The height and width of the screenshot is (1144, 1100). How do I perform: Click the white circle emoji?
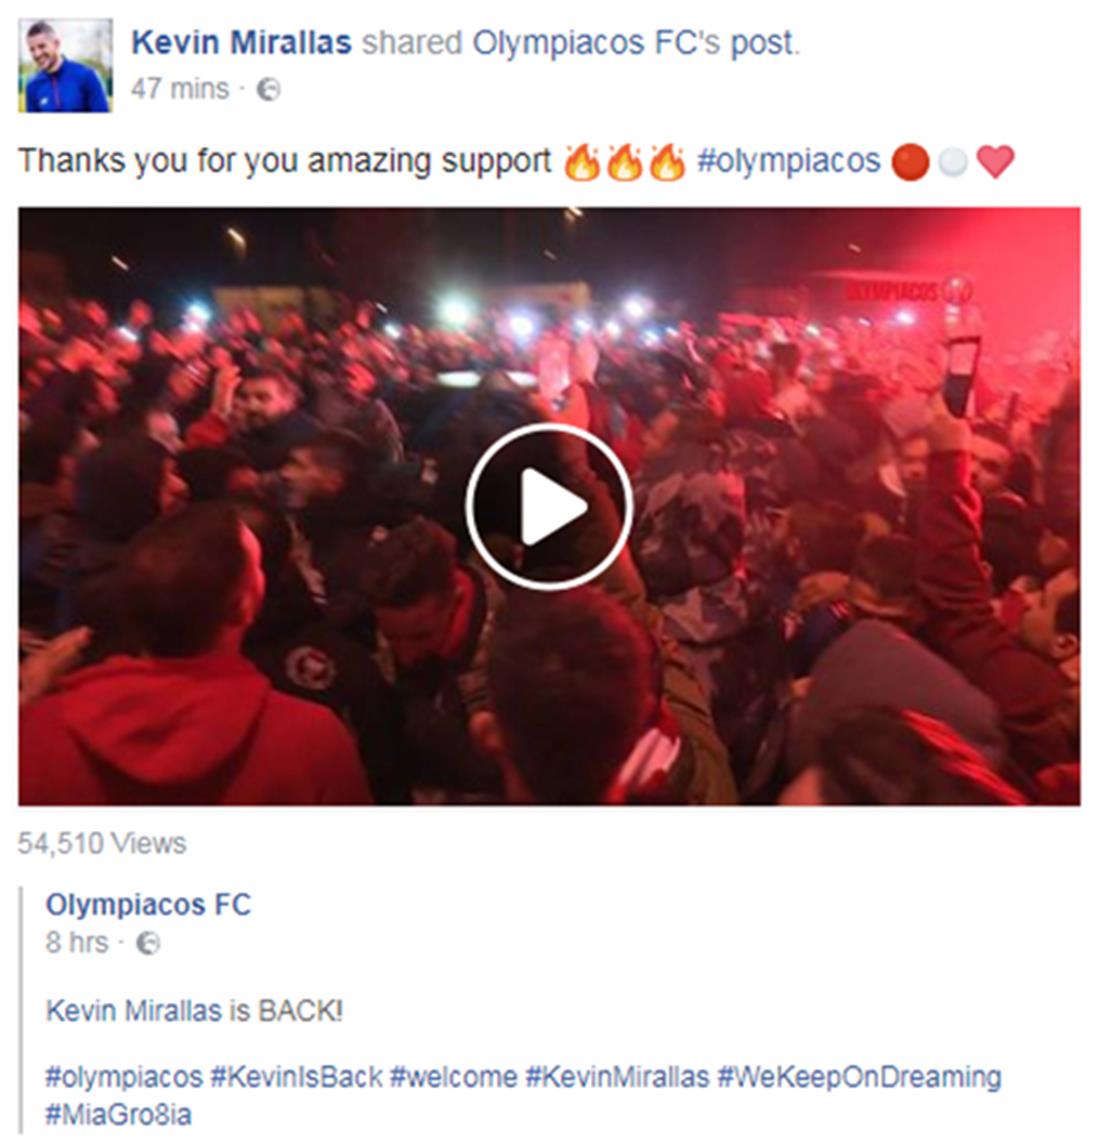(952, 162)
